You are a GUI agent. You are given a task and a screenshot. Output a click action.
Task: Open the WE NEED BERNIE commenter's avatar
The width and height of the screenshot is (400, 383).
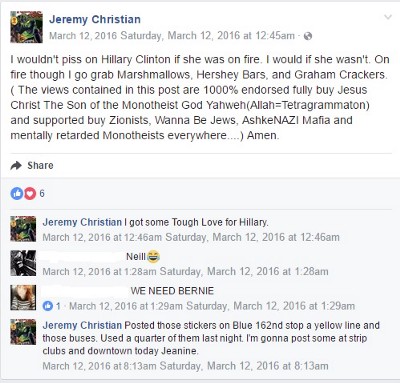(x=23, y=298)
